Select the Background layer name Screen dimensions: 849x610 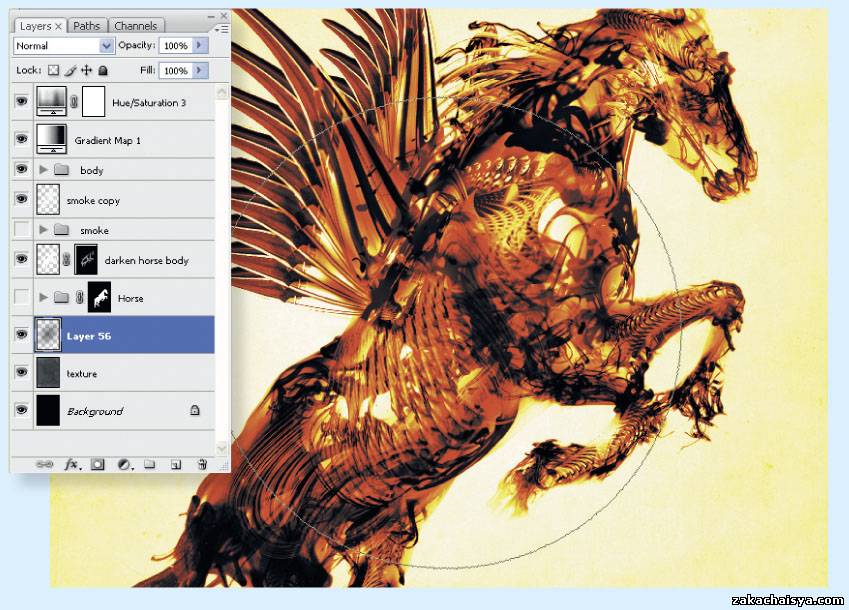click(95, 411)
